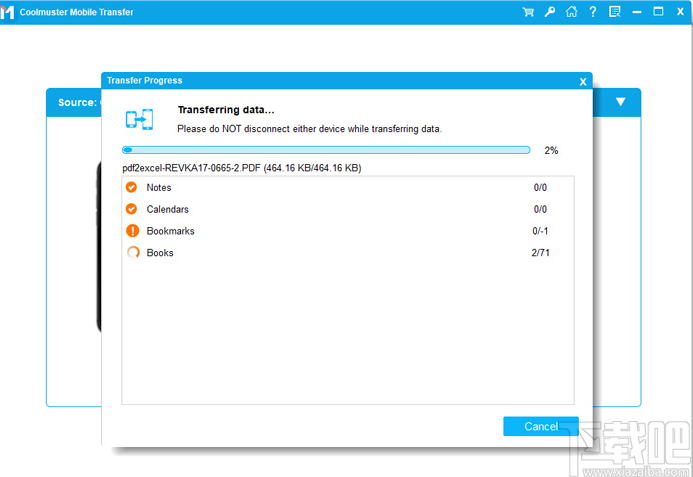
Task: Click the Bookmarks warning icon
Action: [132, 230]
